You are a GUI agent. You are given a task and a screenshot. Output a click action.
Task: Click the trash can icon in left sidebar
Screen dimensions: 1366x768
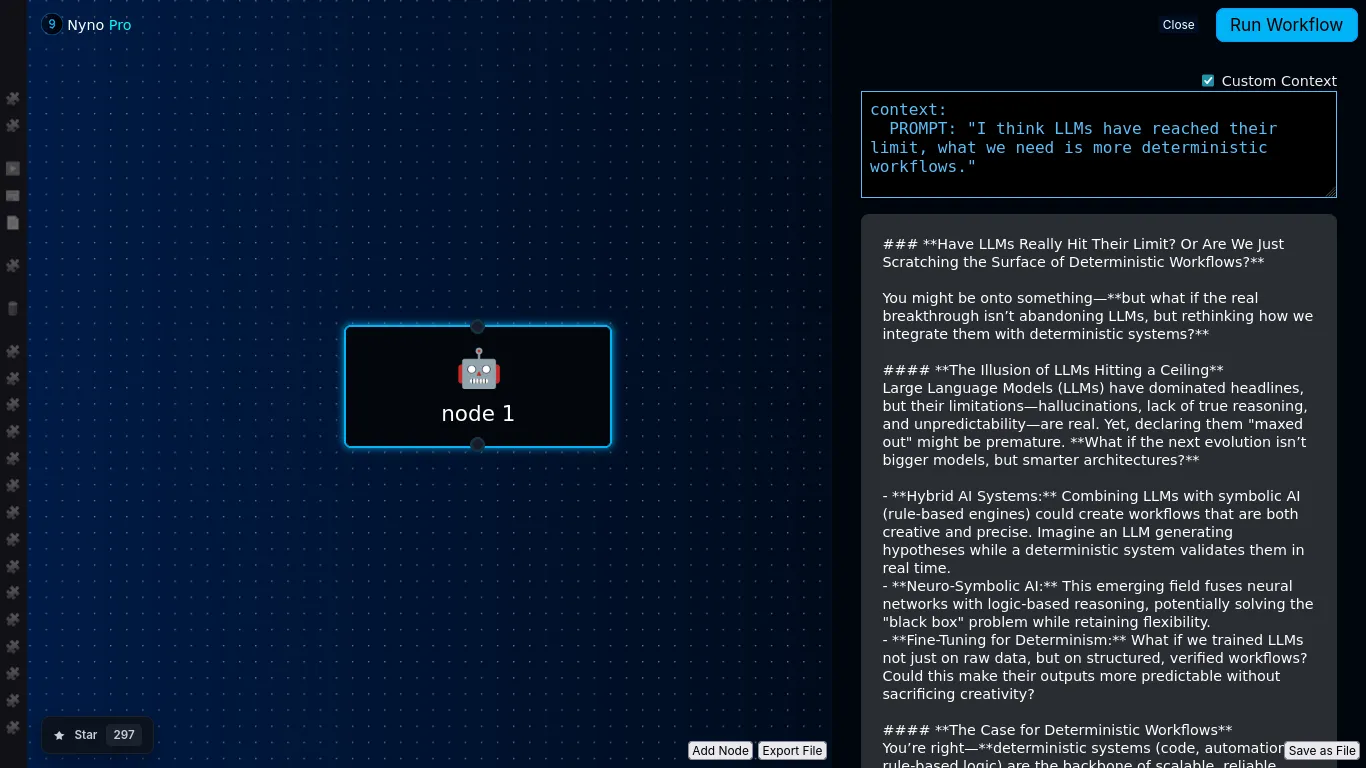(13, 308)
